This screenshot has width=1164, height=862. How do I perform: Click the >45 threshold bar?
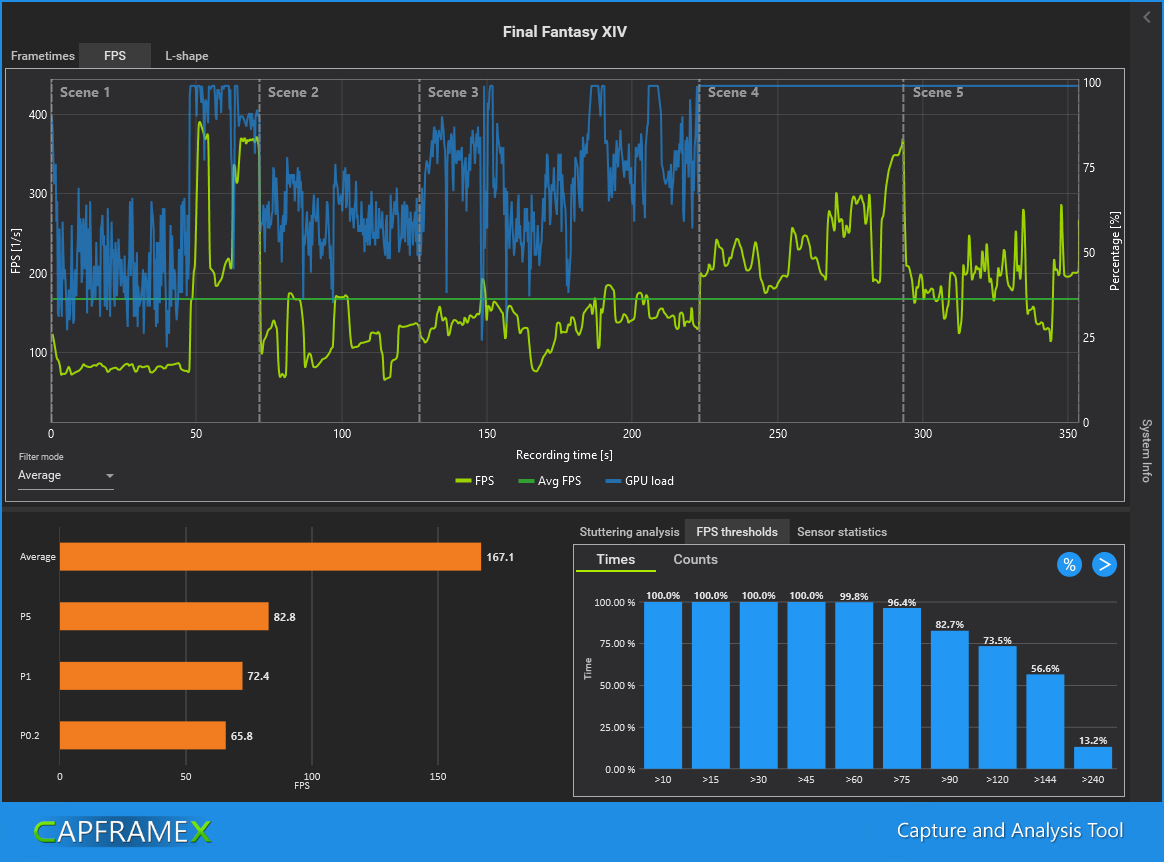(x=806, y=685)
